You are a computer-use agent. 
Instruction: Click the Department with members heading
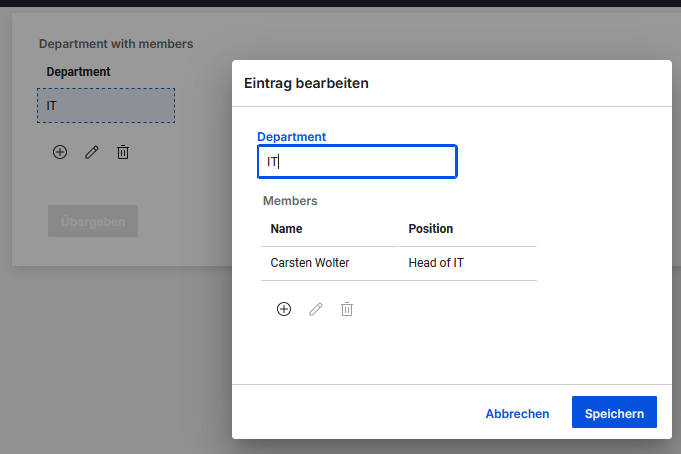point(116,44)
